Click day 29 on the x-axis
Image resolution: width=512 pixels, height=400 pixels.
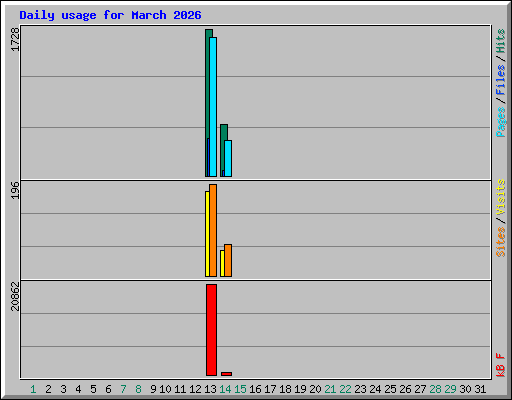[450, 389]
